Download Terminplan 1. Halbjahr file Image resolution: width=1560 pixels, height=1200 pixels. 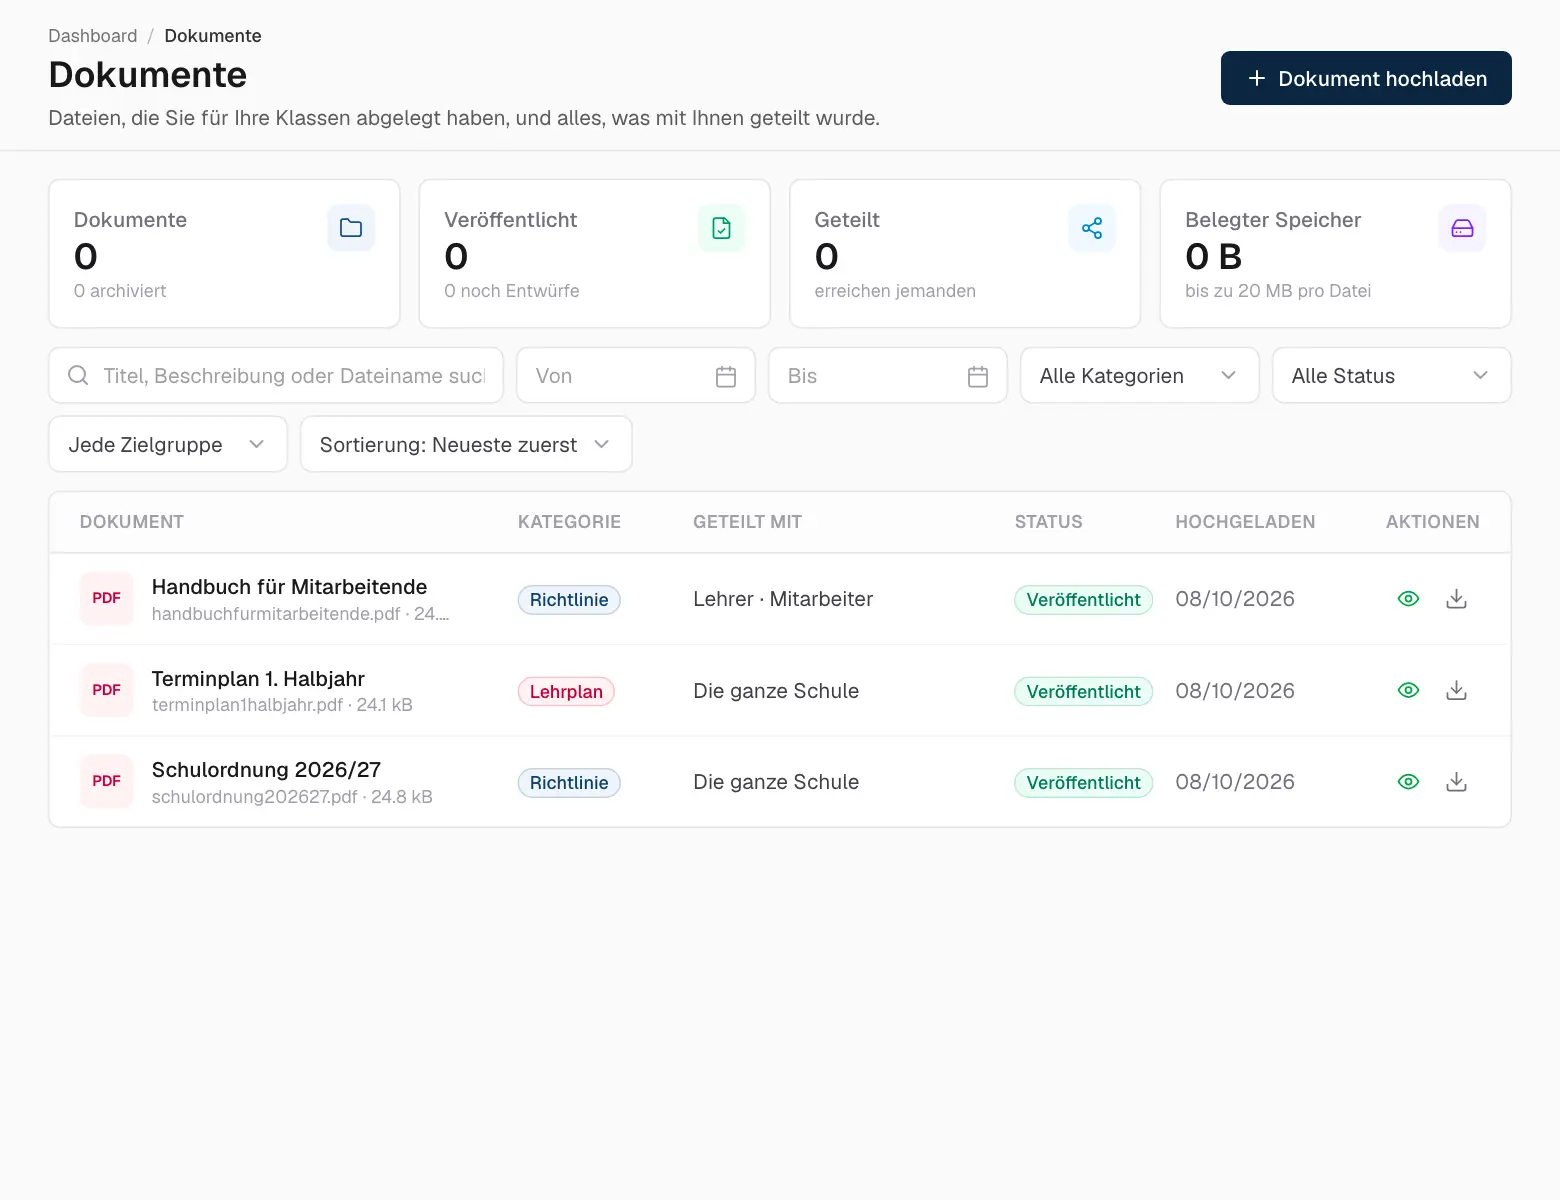[x=1457, y=690]
